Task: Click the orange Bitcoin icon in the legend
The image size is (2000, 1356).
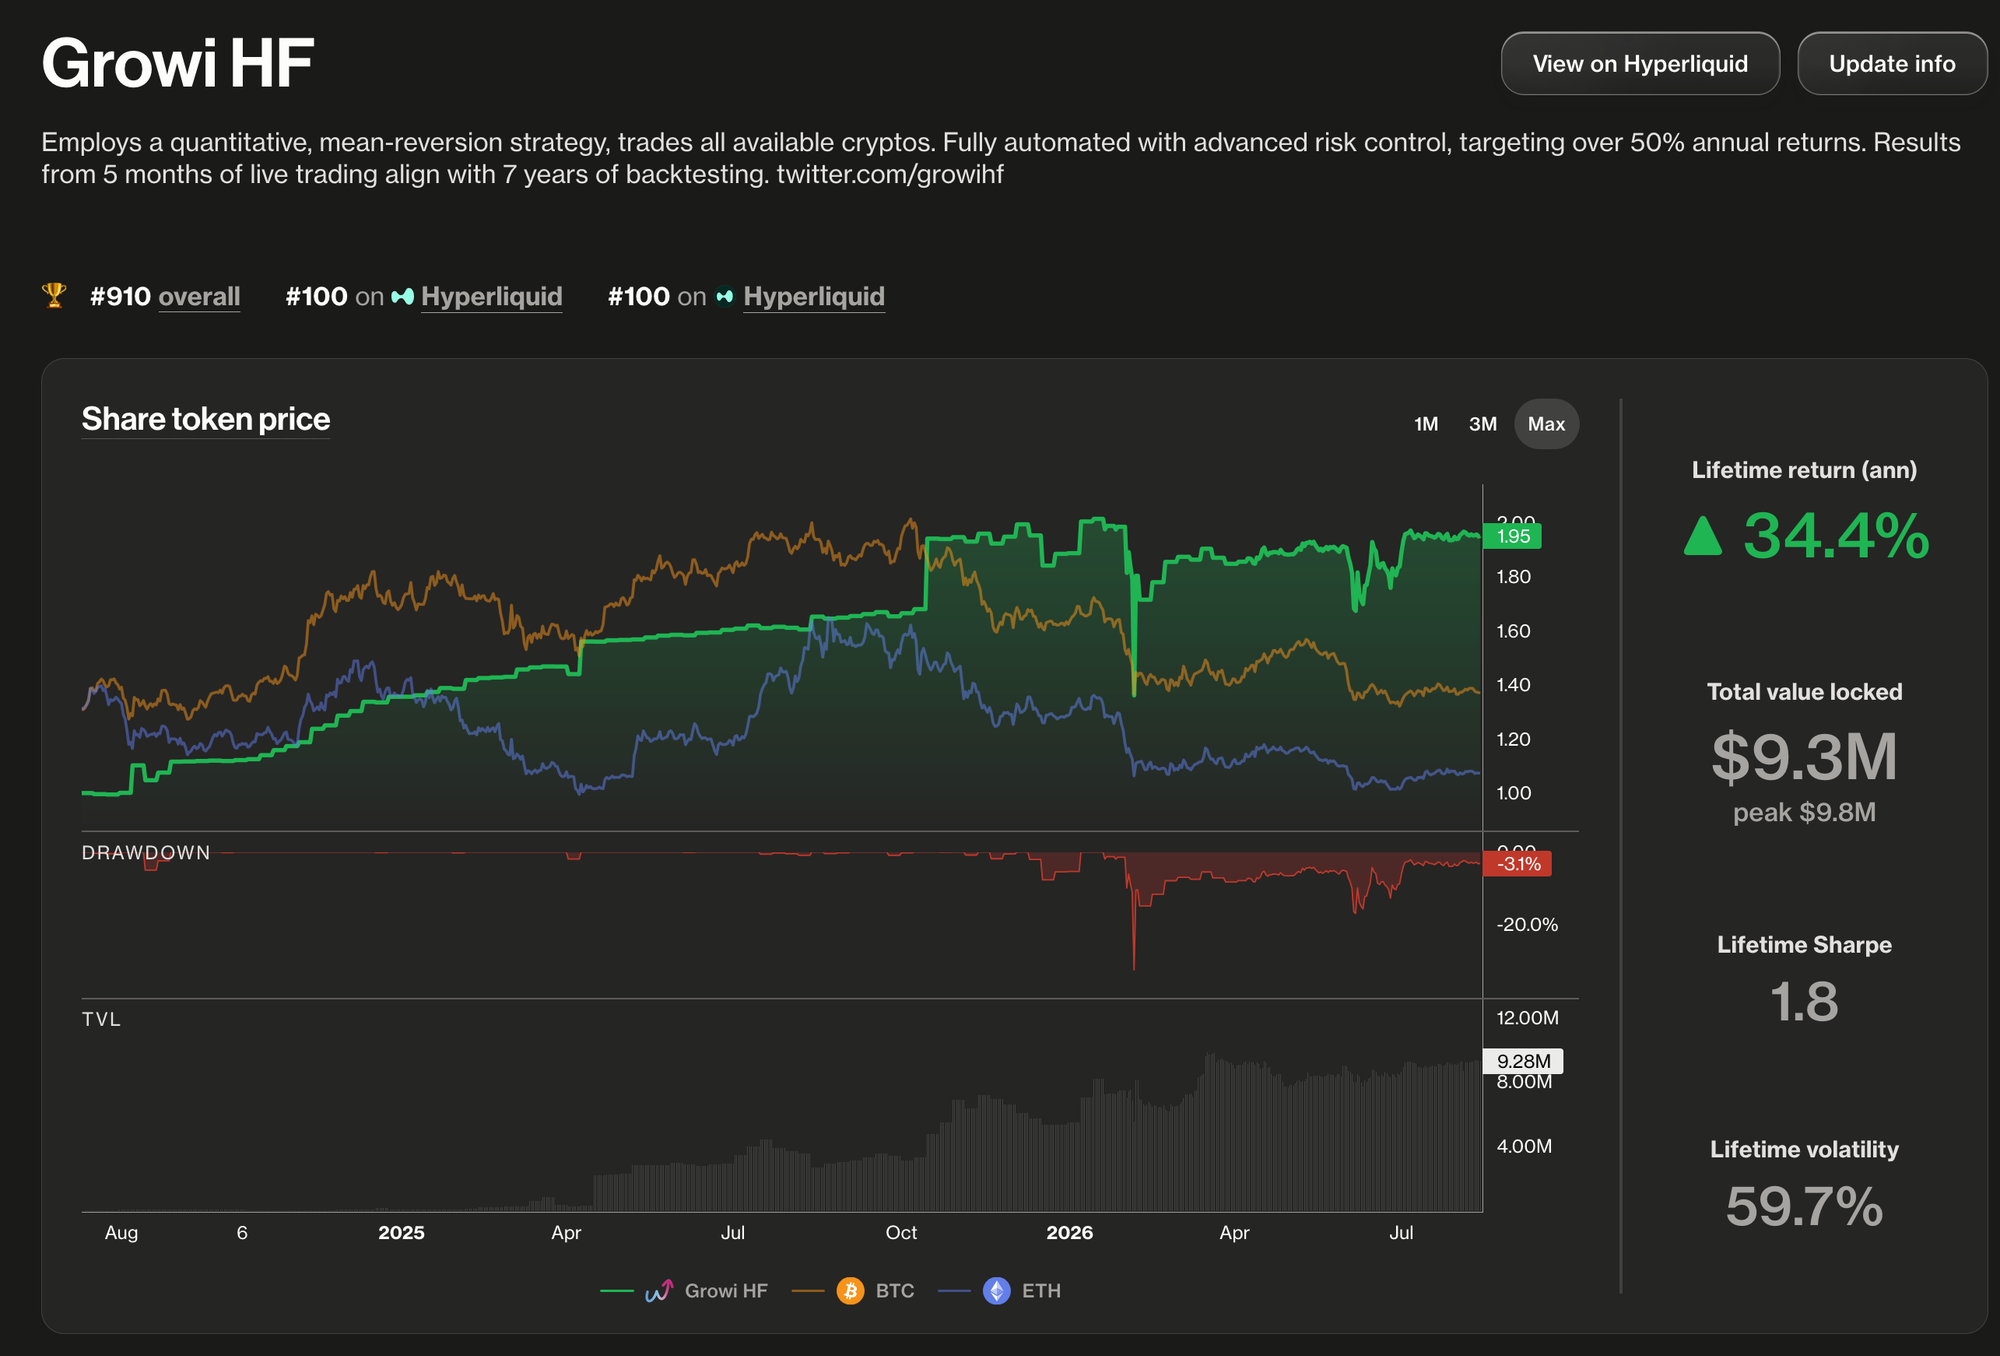Action: pos(850,1291)
